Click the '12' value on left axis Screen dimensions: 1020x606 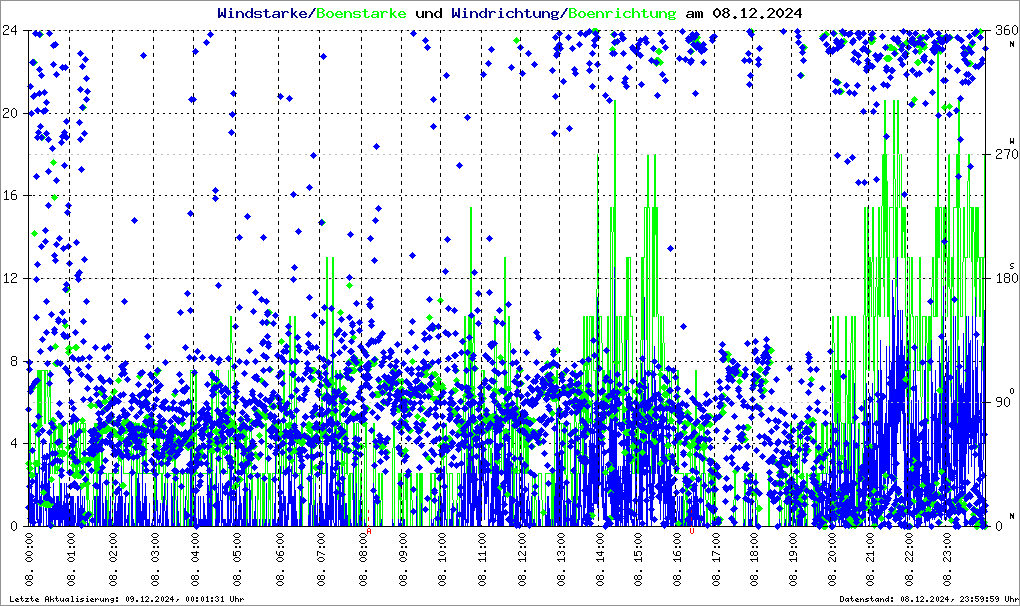9,278
